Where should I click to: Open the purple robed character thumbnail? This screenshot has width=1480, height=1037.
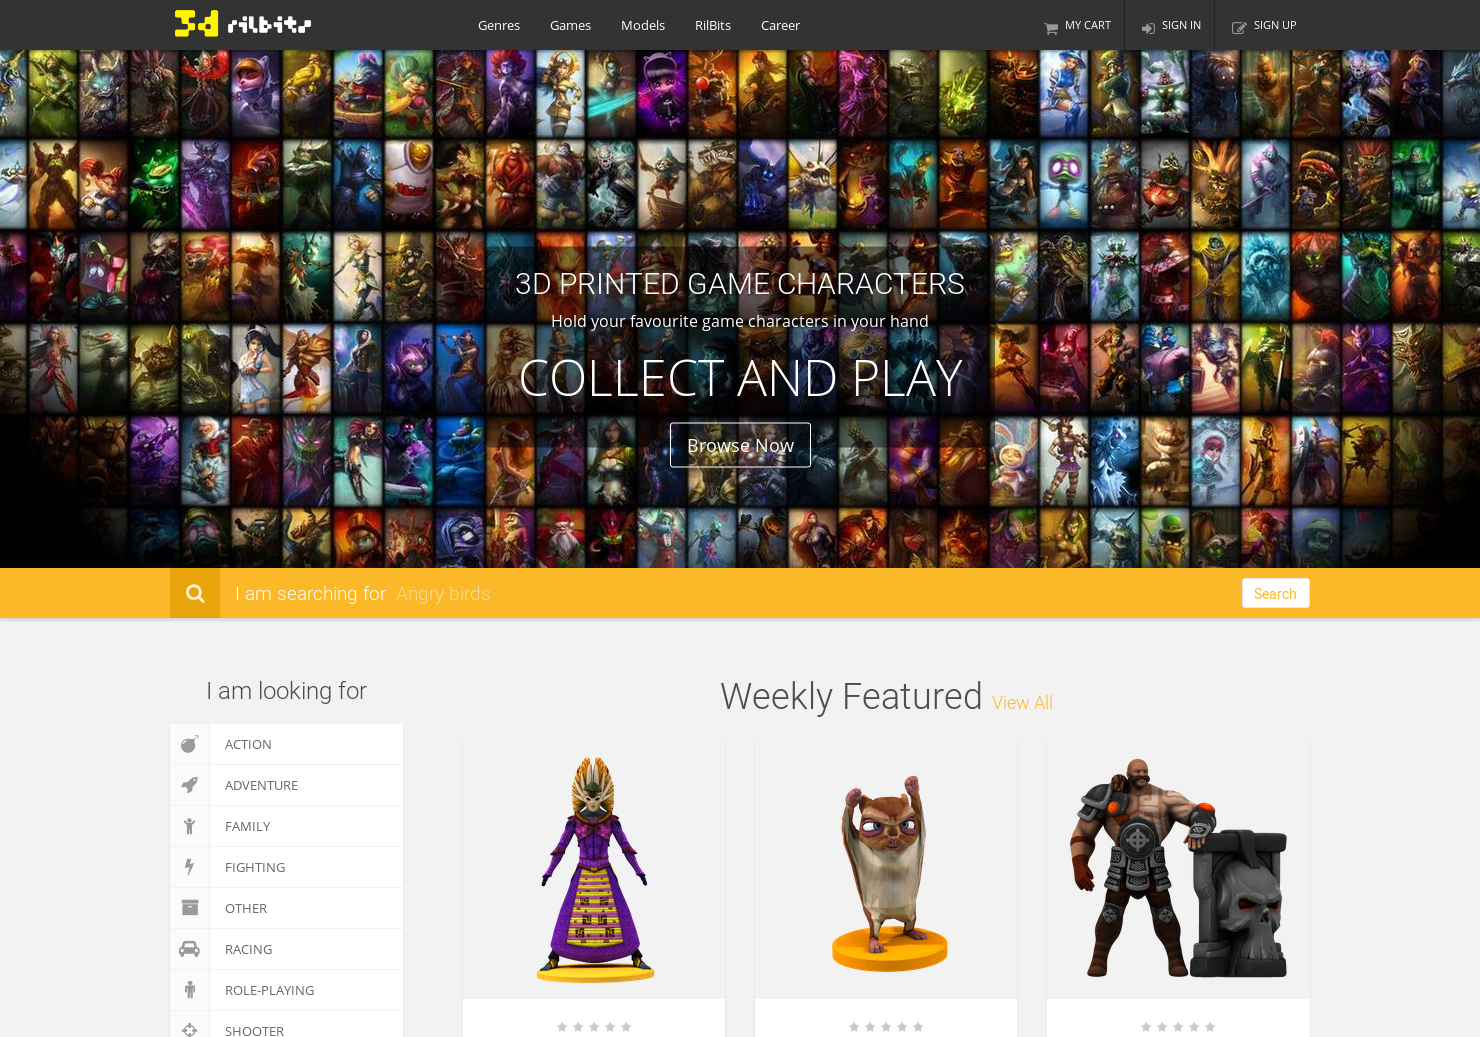point(594,869)
